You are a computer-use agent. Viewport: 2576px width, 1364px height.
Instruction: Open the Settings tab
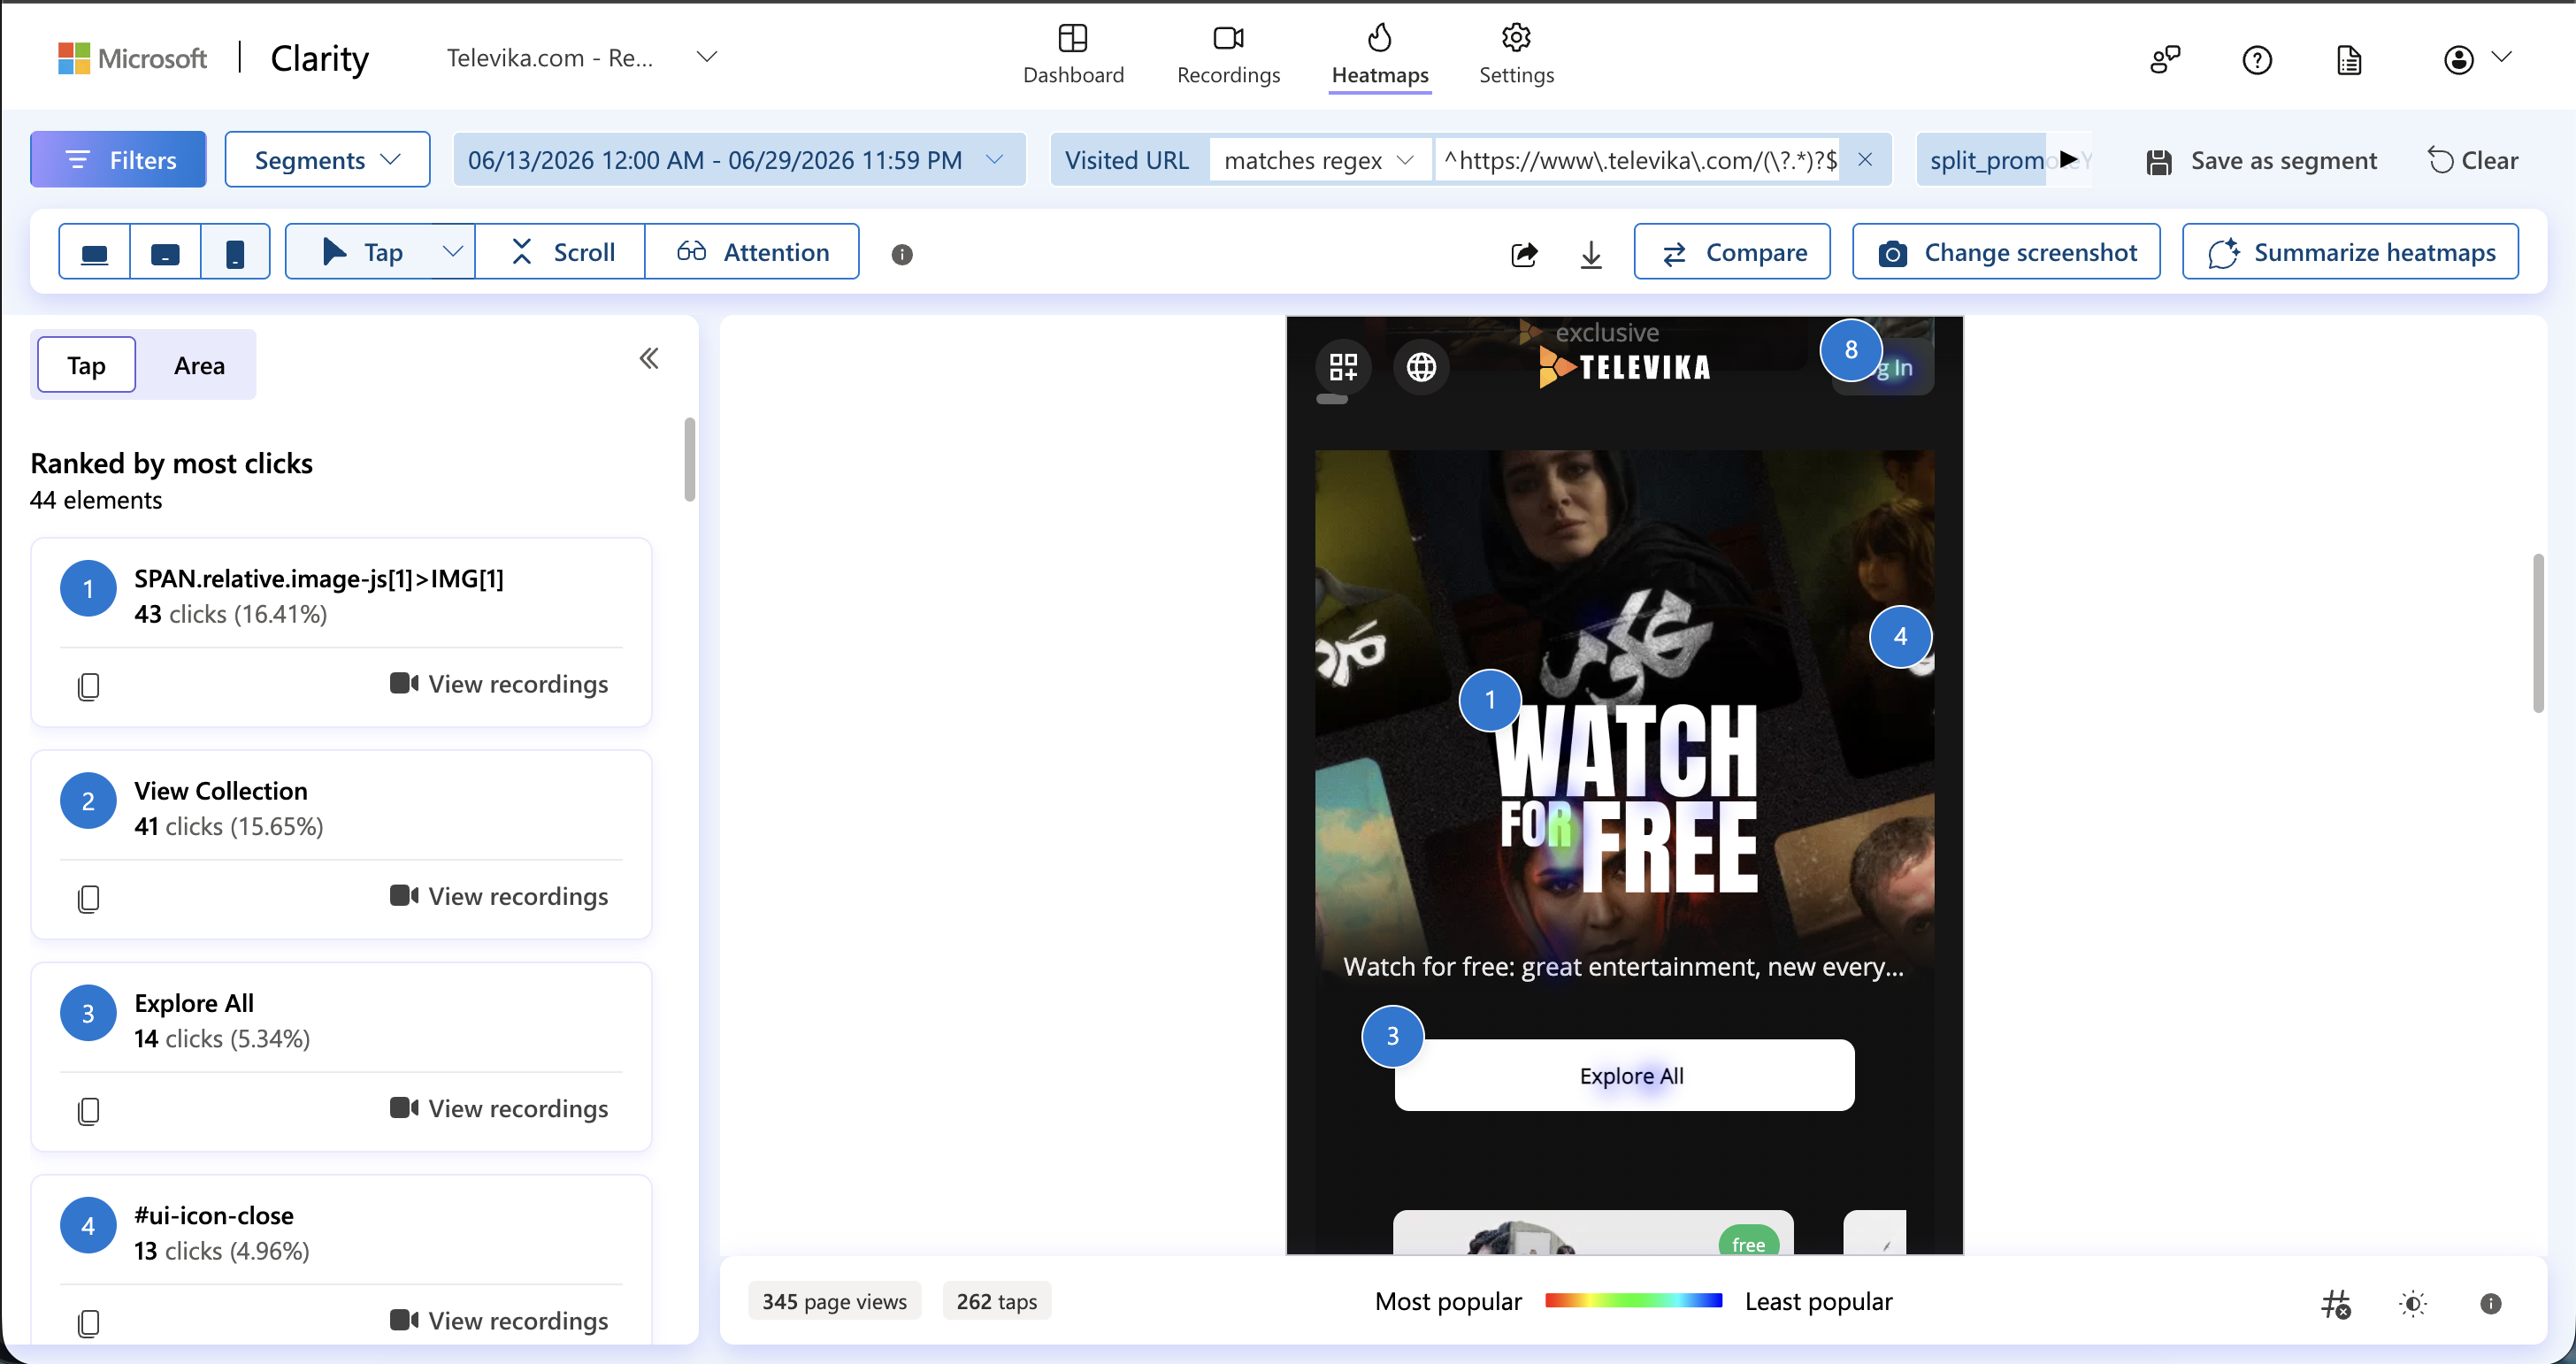click(1516, 55)
